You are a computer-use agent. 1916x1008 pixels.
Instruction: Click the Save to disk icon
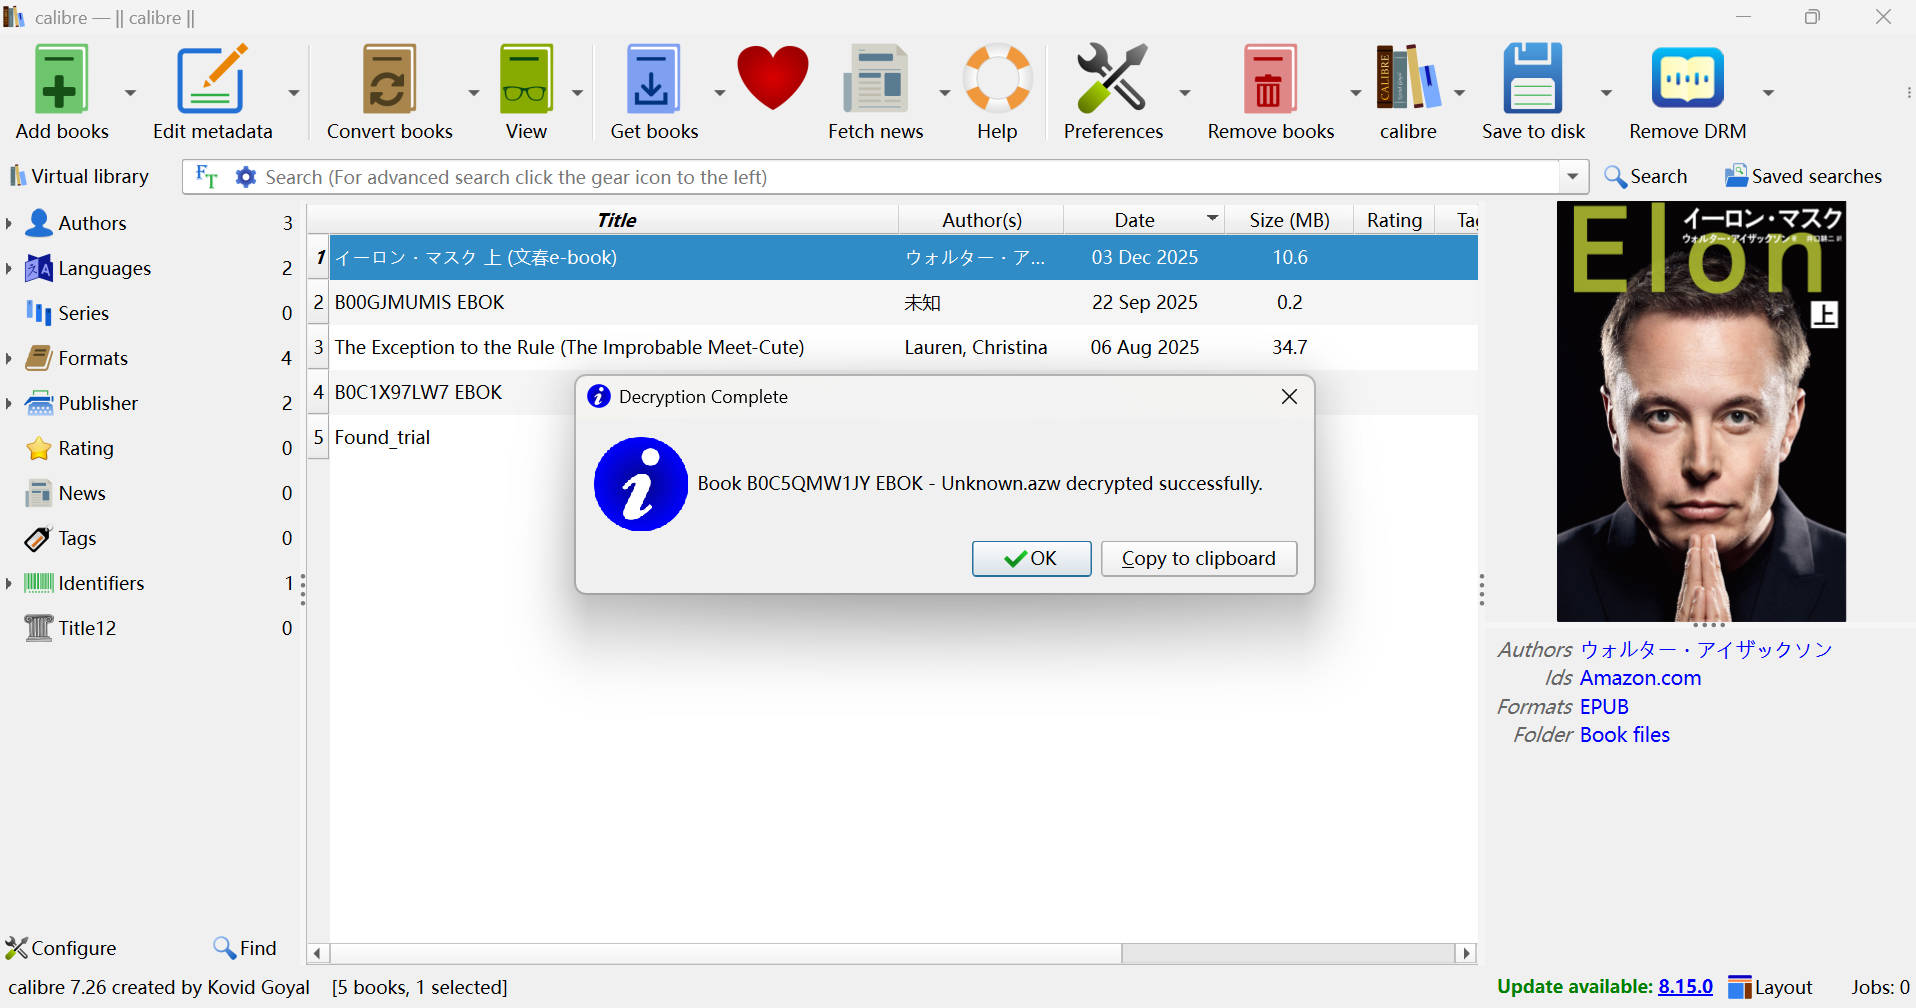pyautogui.click(x=1533, y=78)
